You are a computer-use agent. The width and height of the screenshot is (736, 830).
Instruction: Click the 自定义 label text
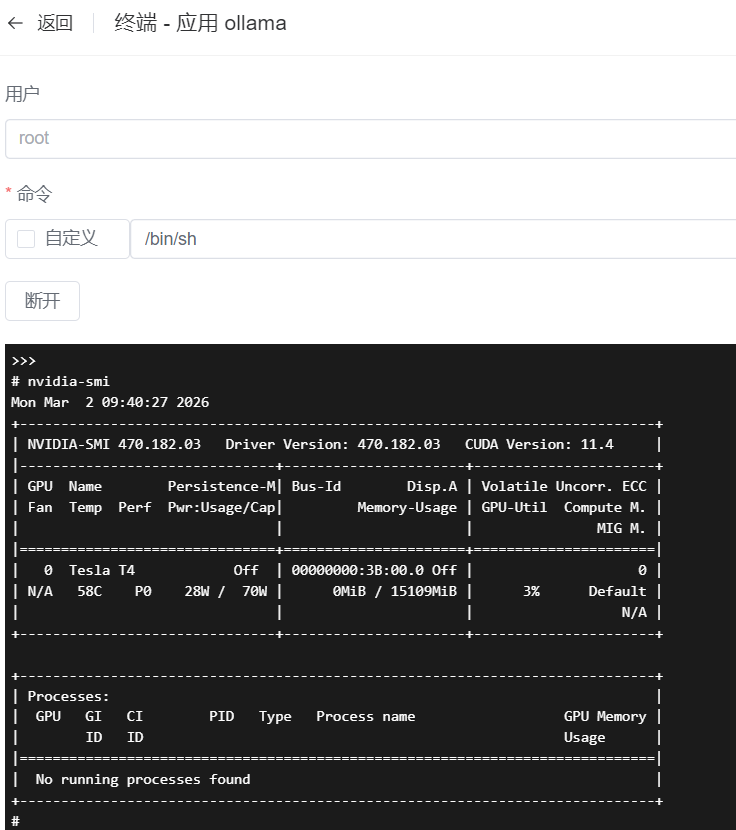click(x=71, y=239)
